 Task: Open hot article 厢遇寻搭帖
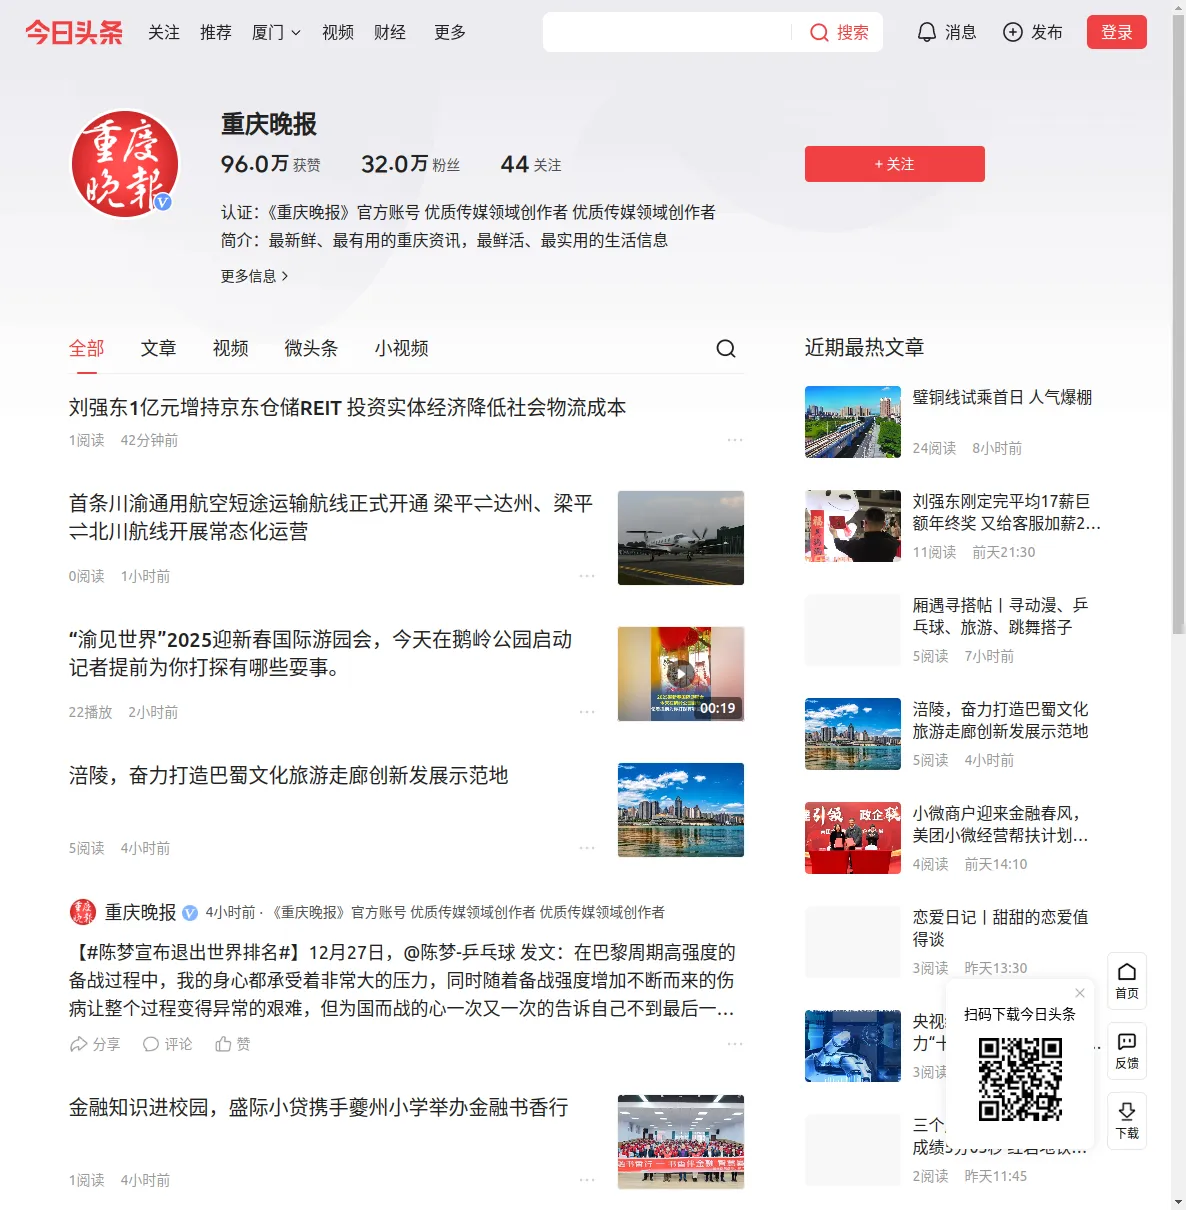[x=1001, y=616]
